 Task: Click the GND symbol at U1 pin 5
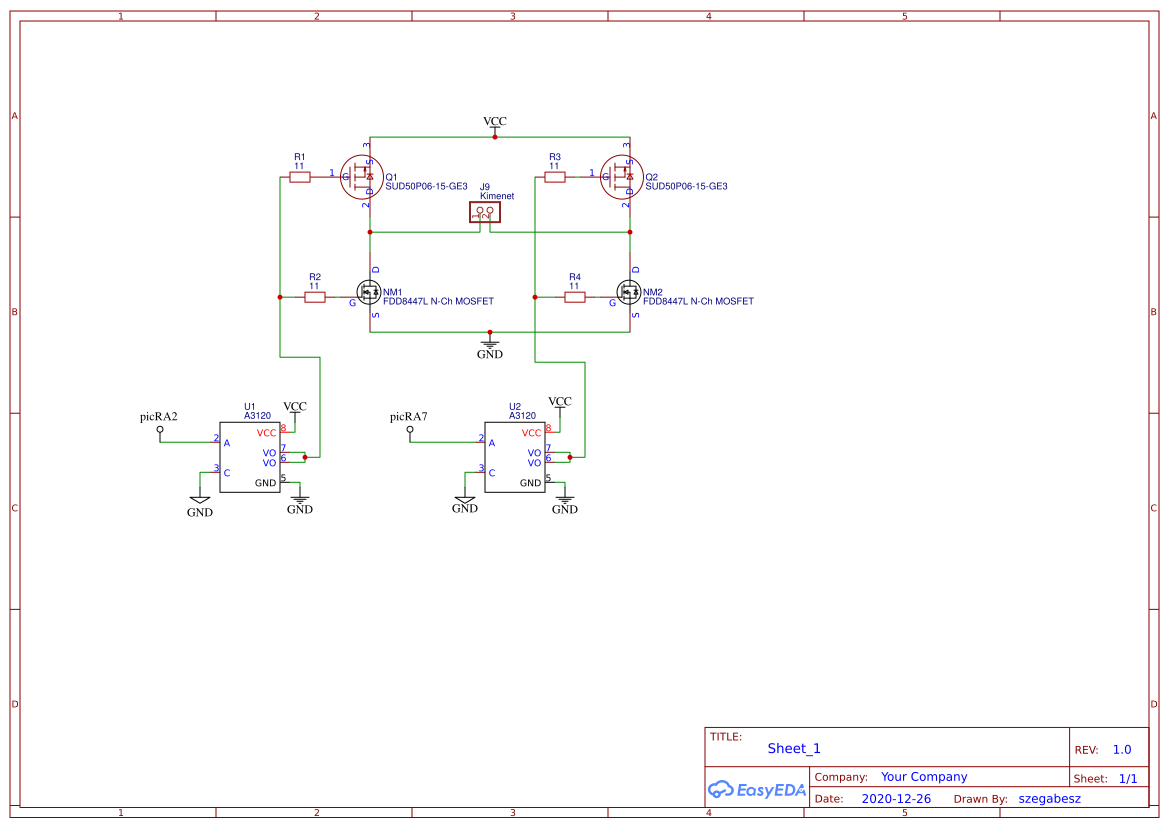click(x=300, y=504)
